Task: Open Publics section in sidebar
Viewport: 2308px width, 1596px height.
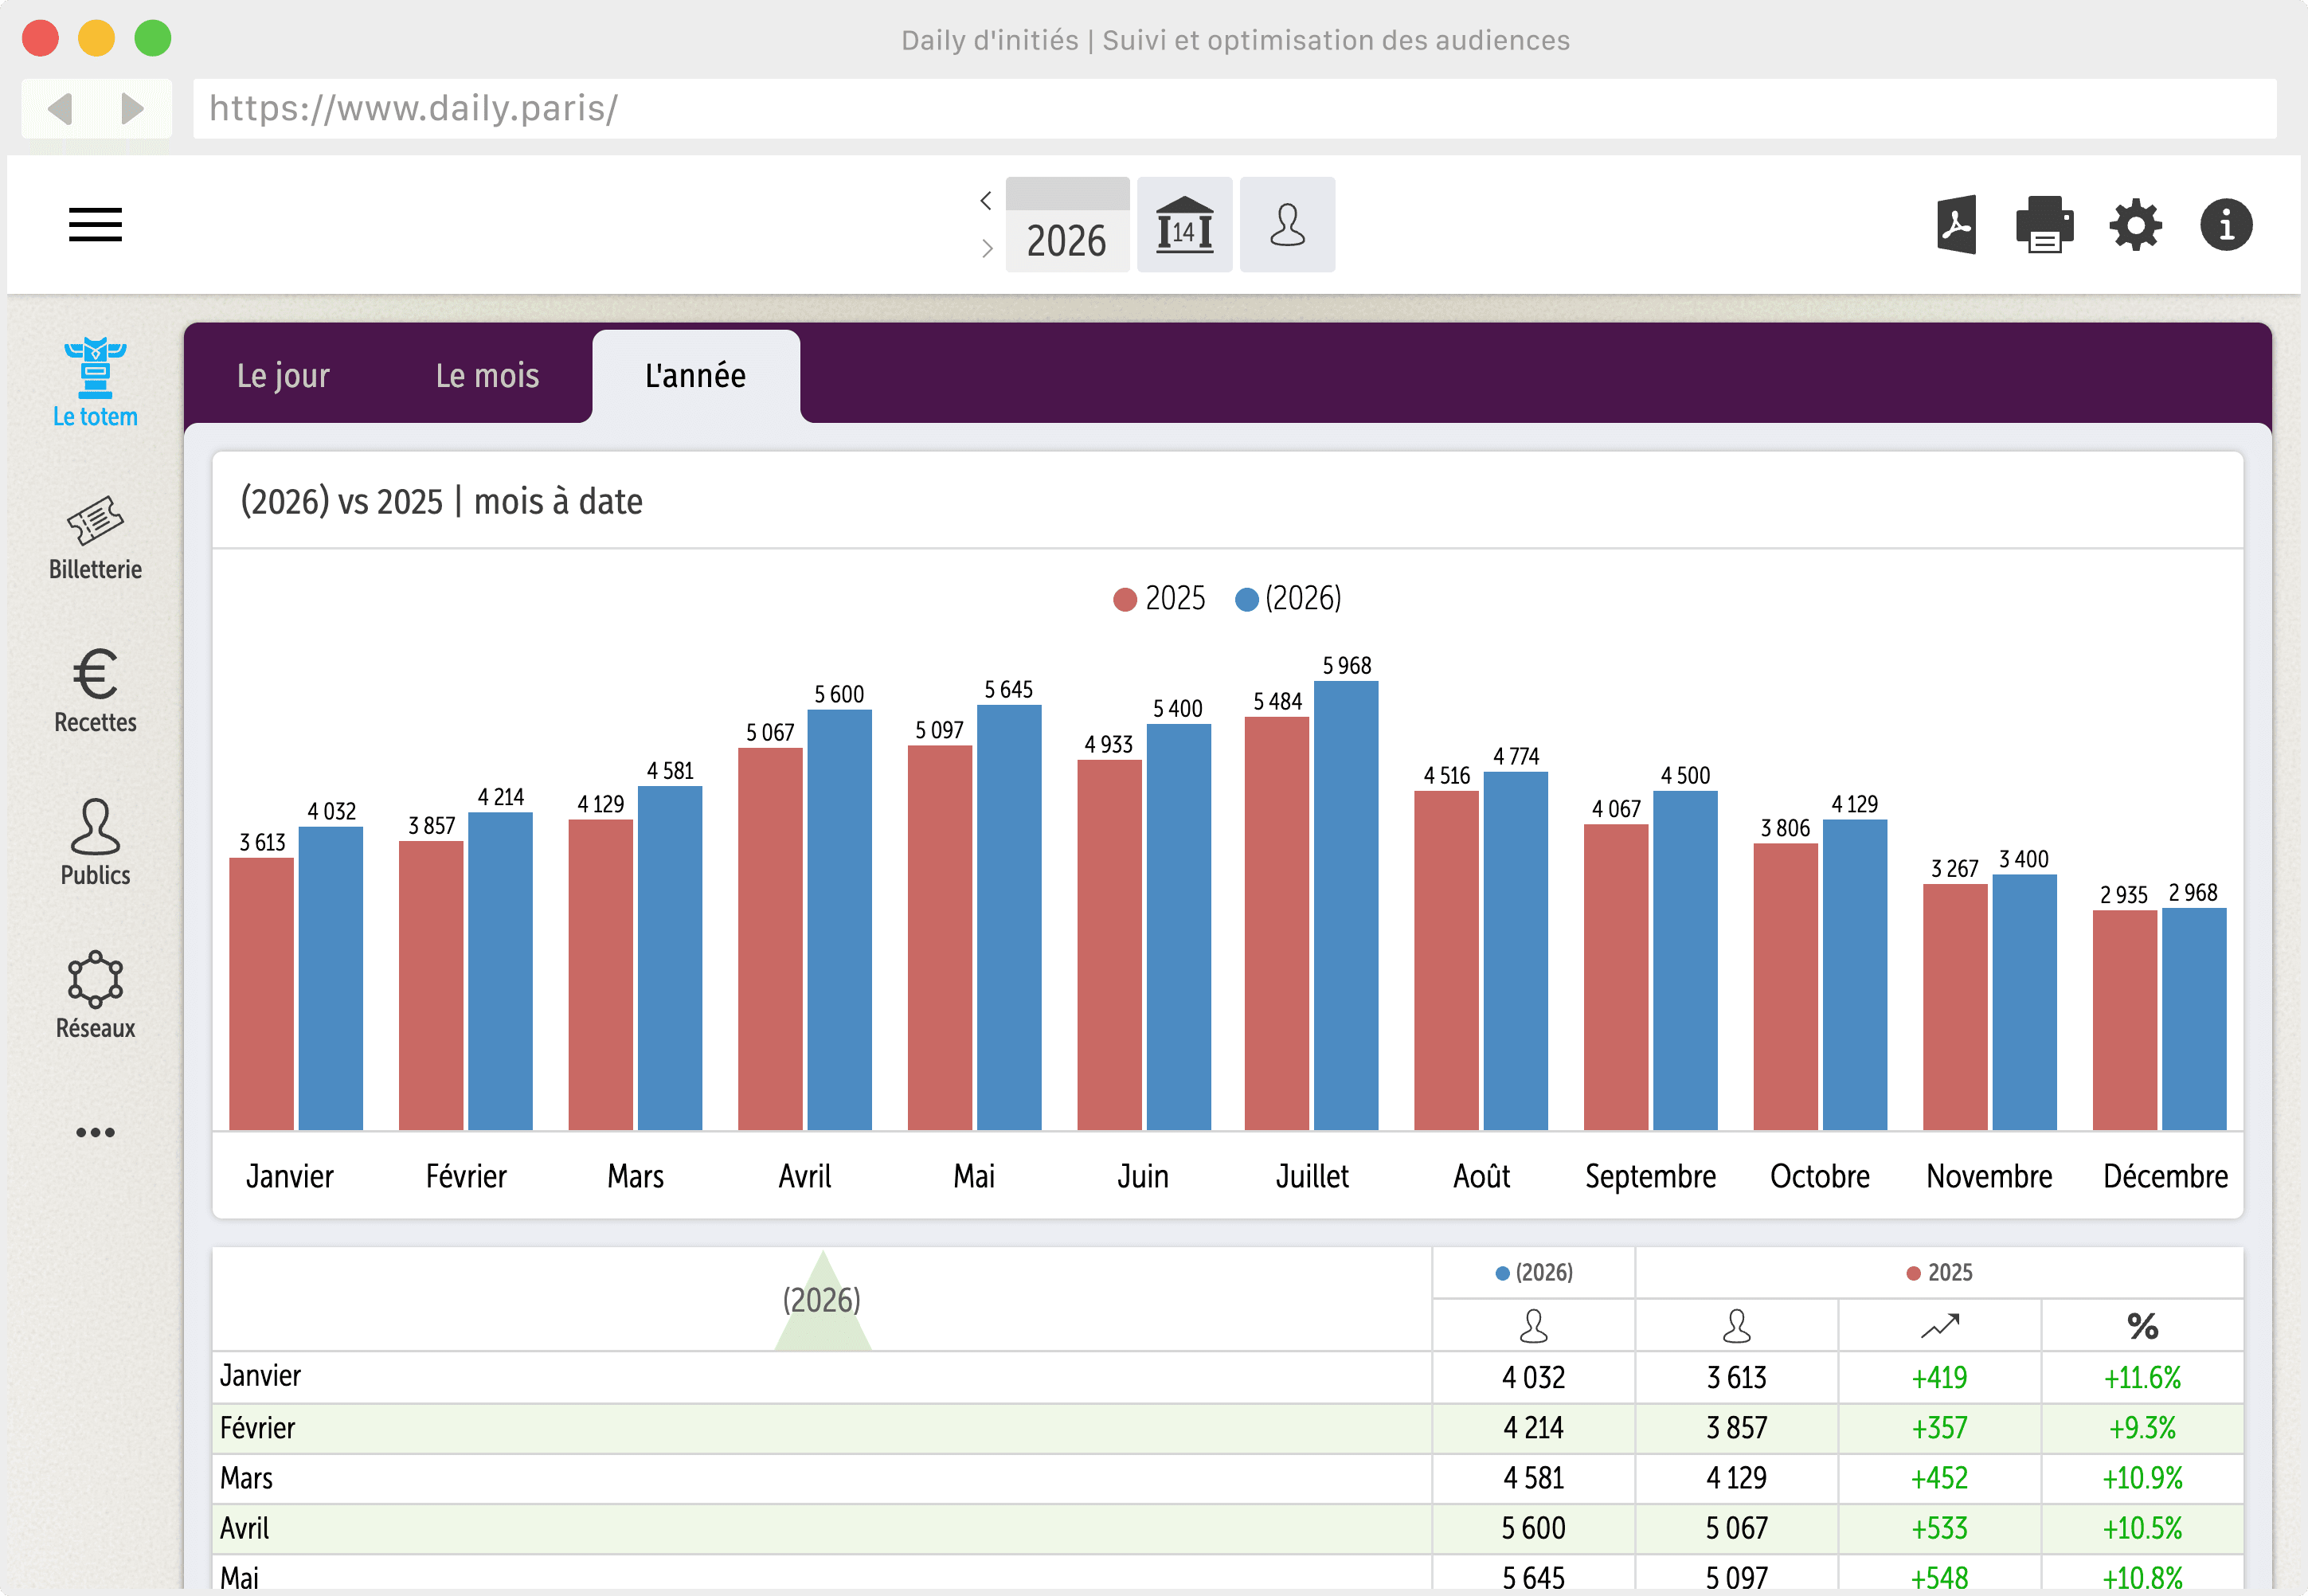Action: pos(95,843)
